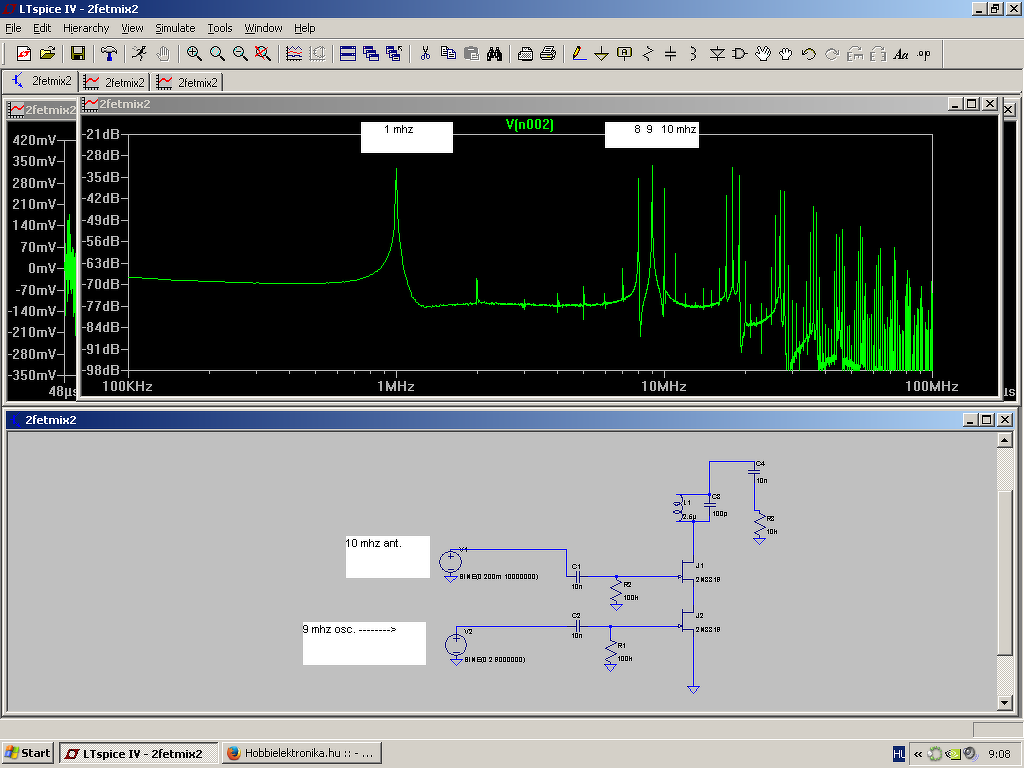
Task: Add a SPICE directive with .op icon
Action: pyautogui.click(x=924, y=54)
